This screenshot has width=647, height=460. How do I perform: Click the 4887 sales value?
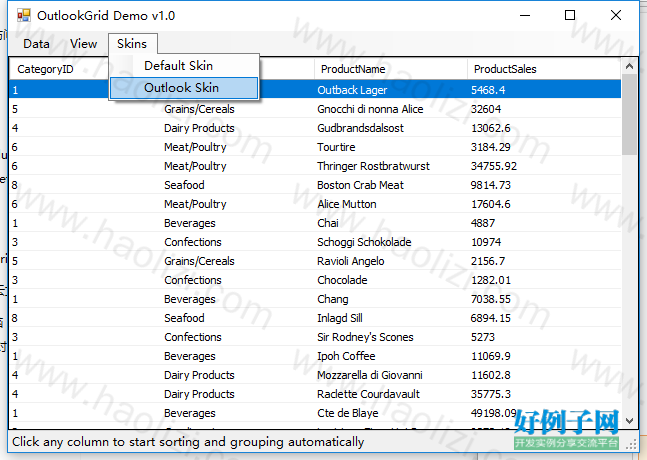pos(483,223)
